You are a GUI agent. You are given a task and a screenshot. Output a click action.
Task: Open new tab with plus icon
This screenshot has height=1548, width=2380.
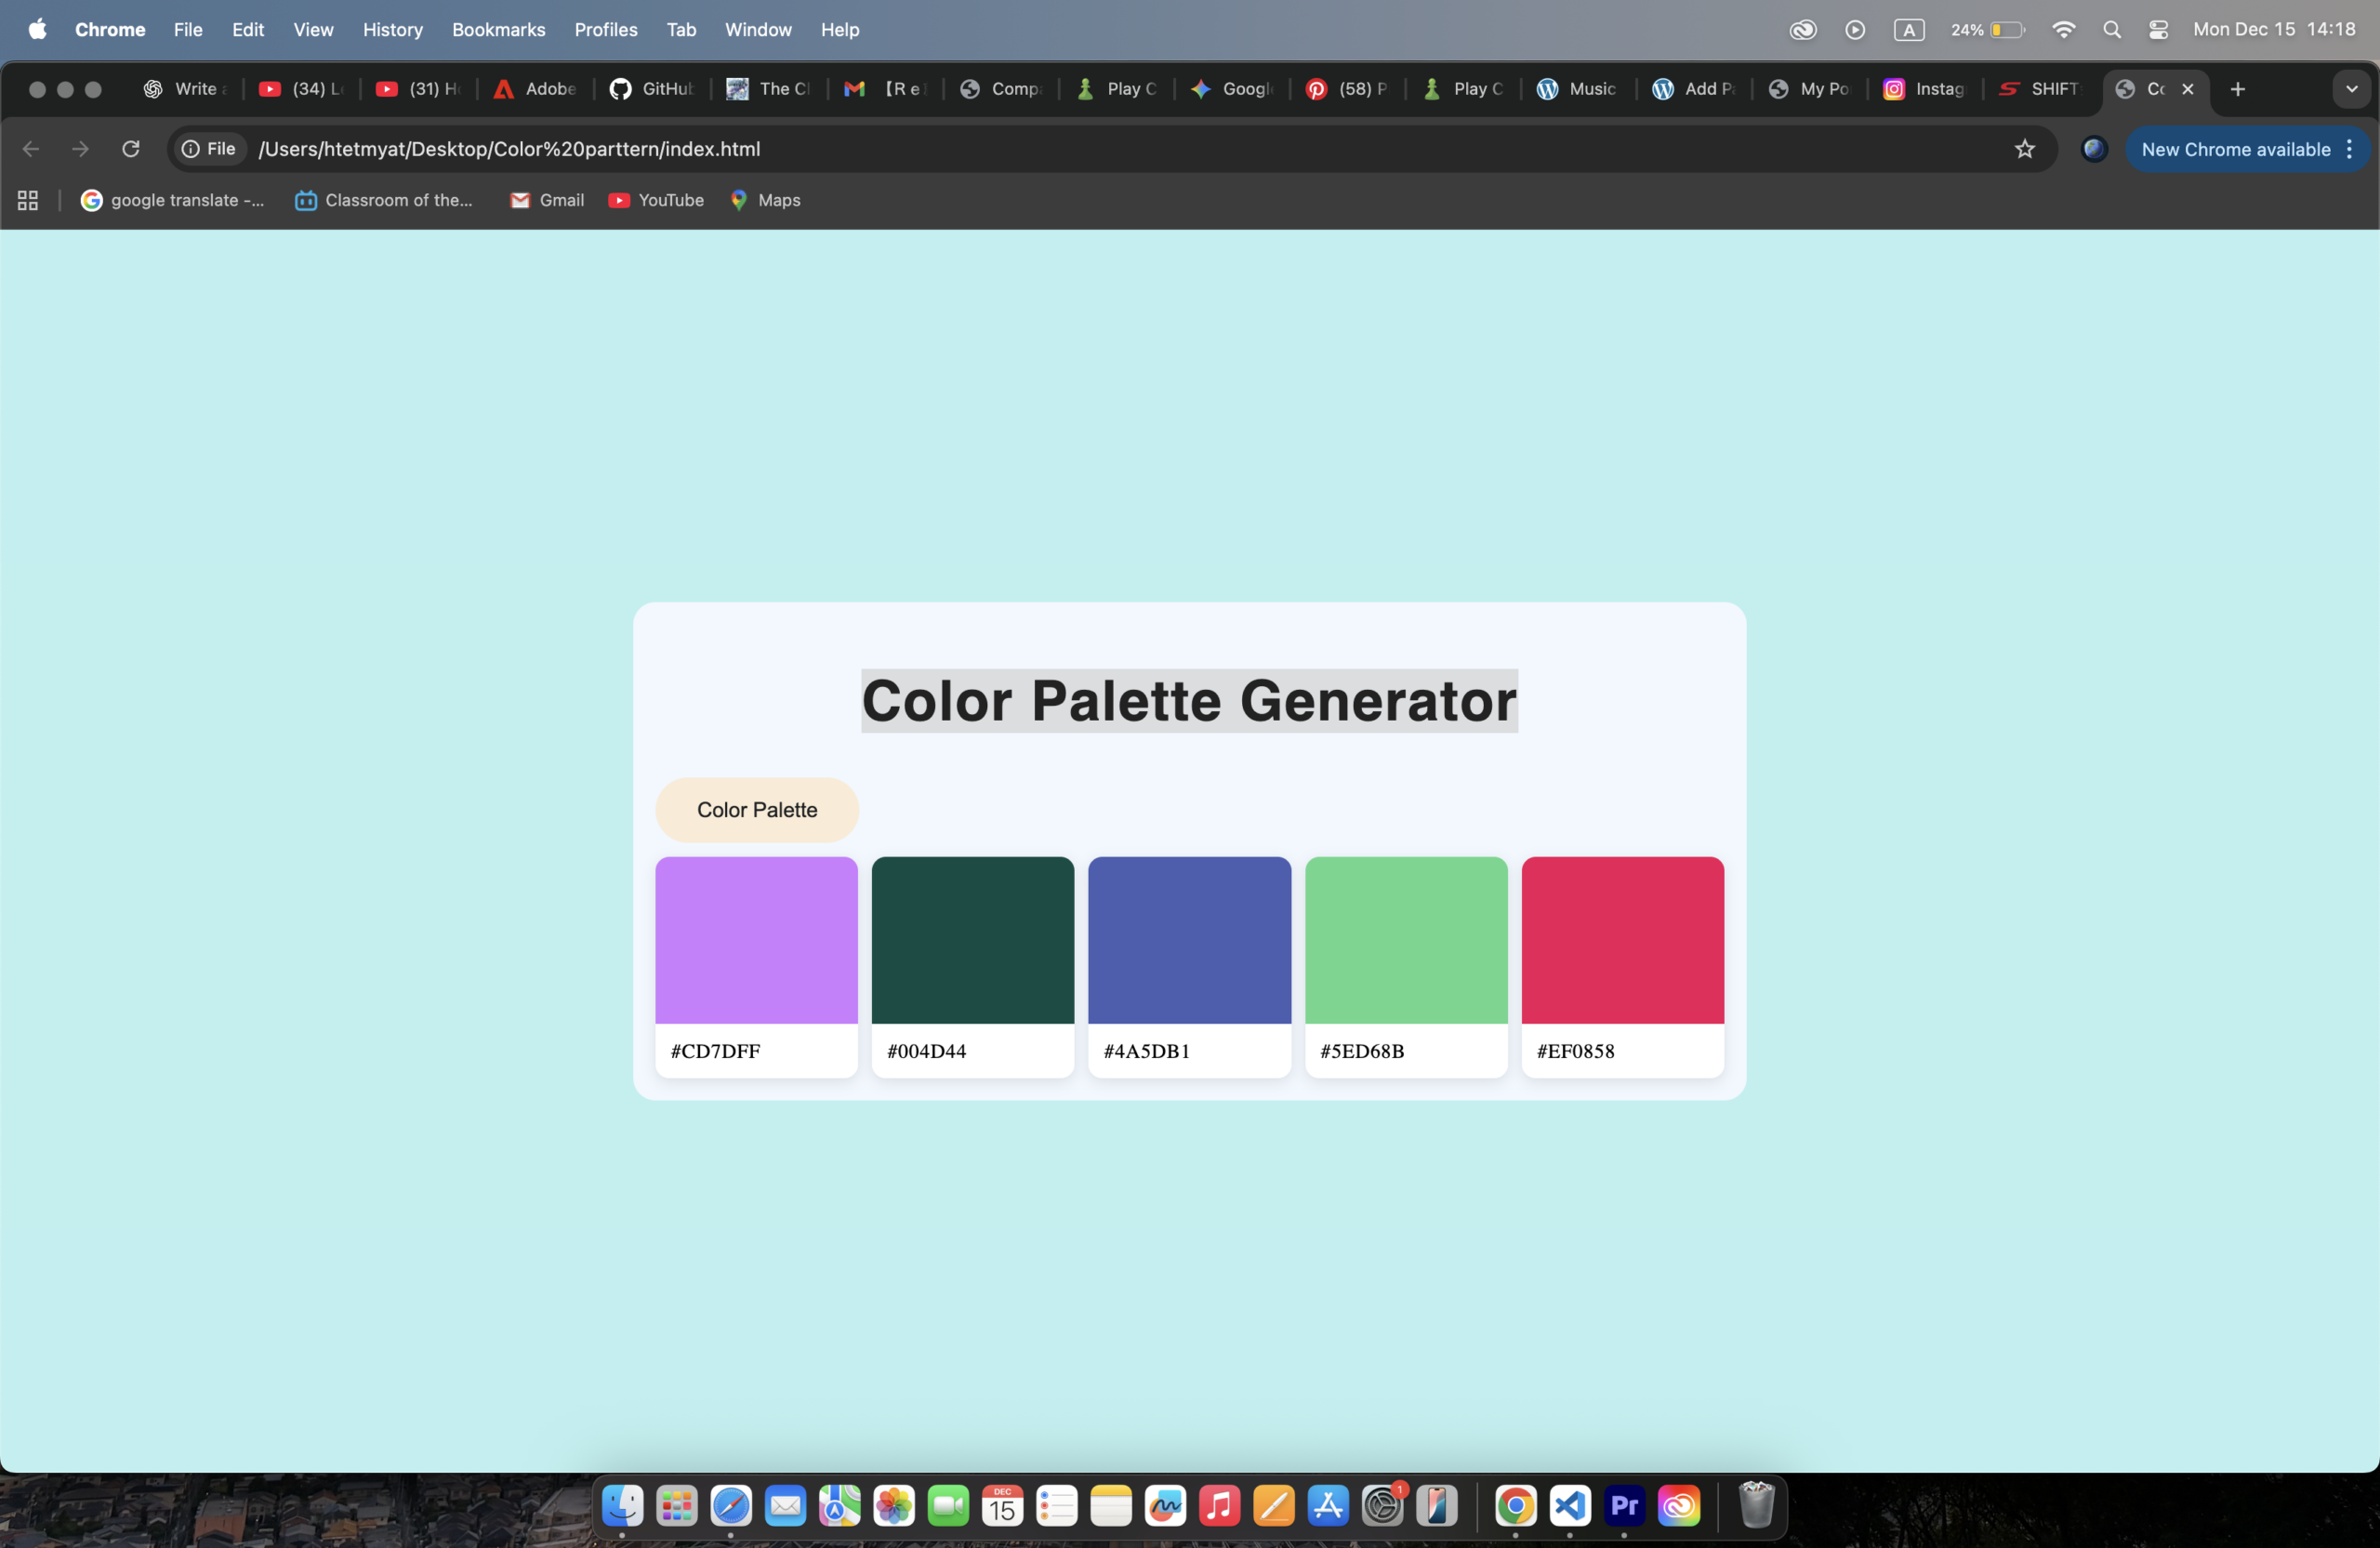pos(2238,89)
